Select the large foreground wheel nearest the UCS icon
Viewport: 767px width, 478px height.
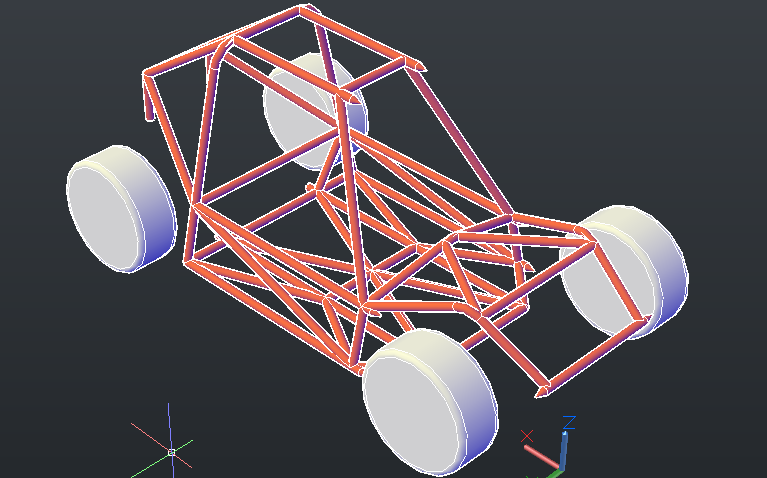point(430,402)
